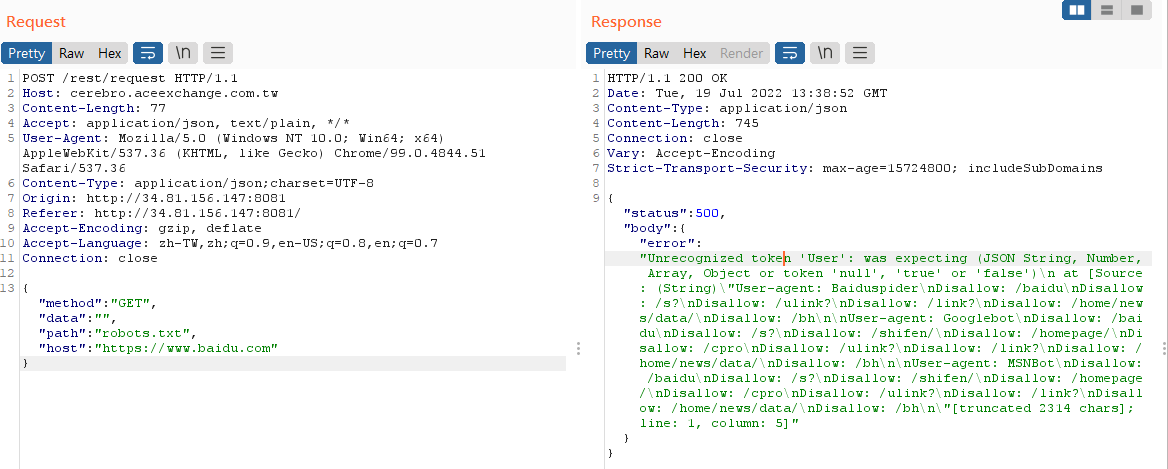This screenshot has width=1168, height=469.
Task: Click the response Connection: close header
Action: click(675, 138)
